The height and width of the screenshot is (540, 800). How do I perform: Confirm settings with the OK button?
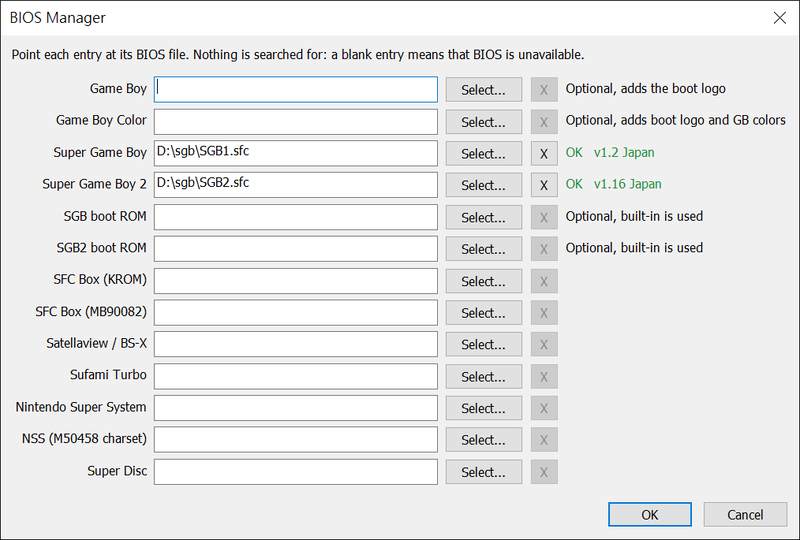coord(650,514)
